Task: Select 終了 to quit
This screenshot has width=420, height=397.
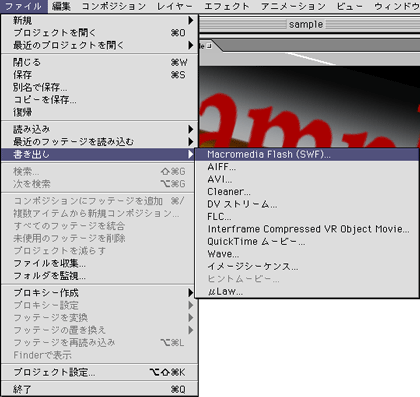Action: pyautogui.click(x=99, y=389)
